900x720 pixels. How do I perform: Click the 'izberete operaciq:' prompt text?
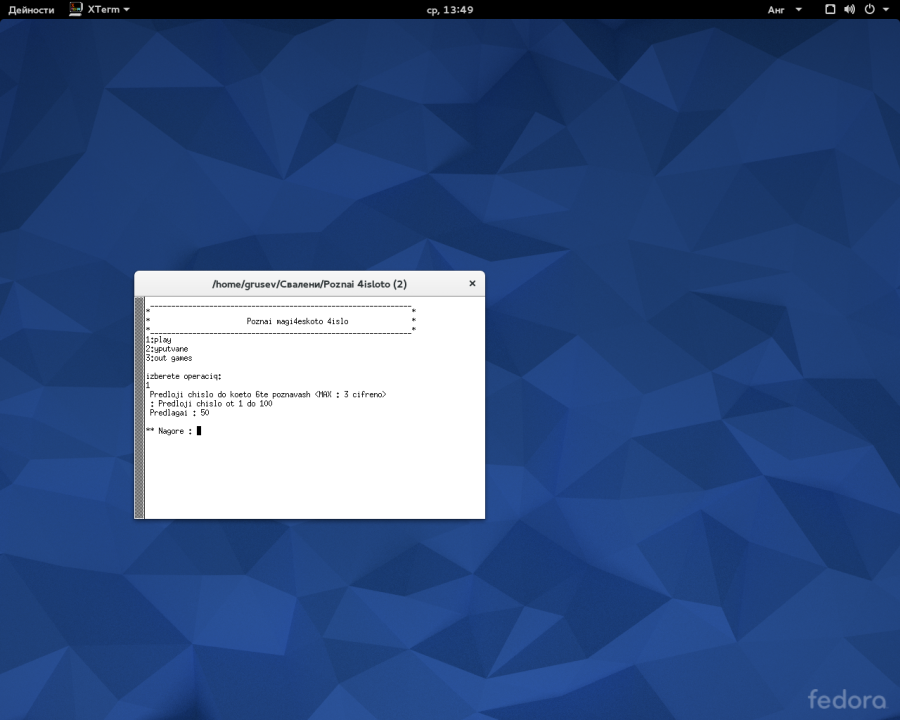(x=184, y=377)
